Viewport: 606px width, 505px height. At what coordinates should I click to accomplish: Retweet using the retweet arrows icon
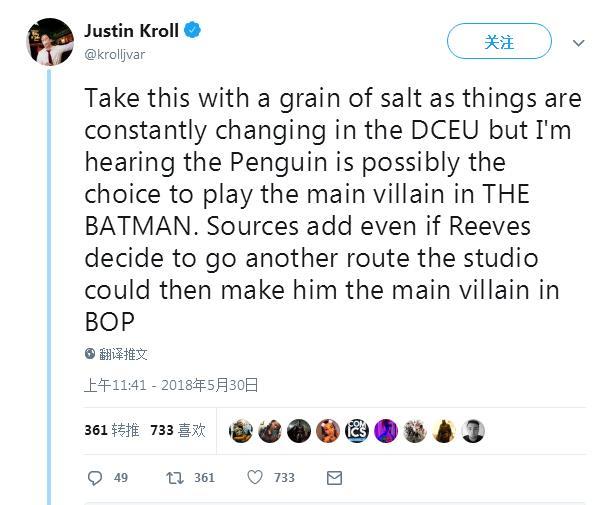[175, 478]
